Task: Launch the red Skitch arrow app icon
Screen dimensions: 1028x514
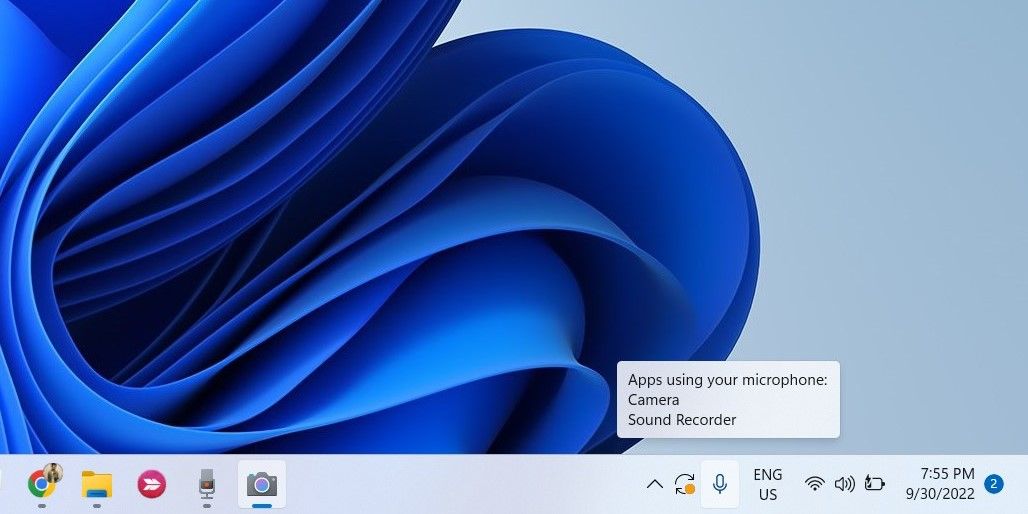Action: 151,484
